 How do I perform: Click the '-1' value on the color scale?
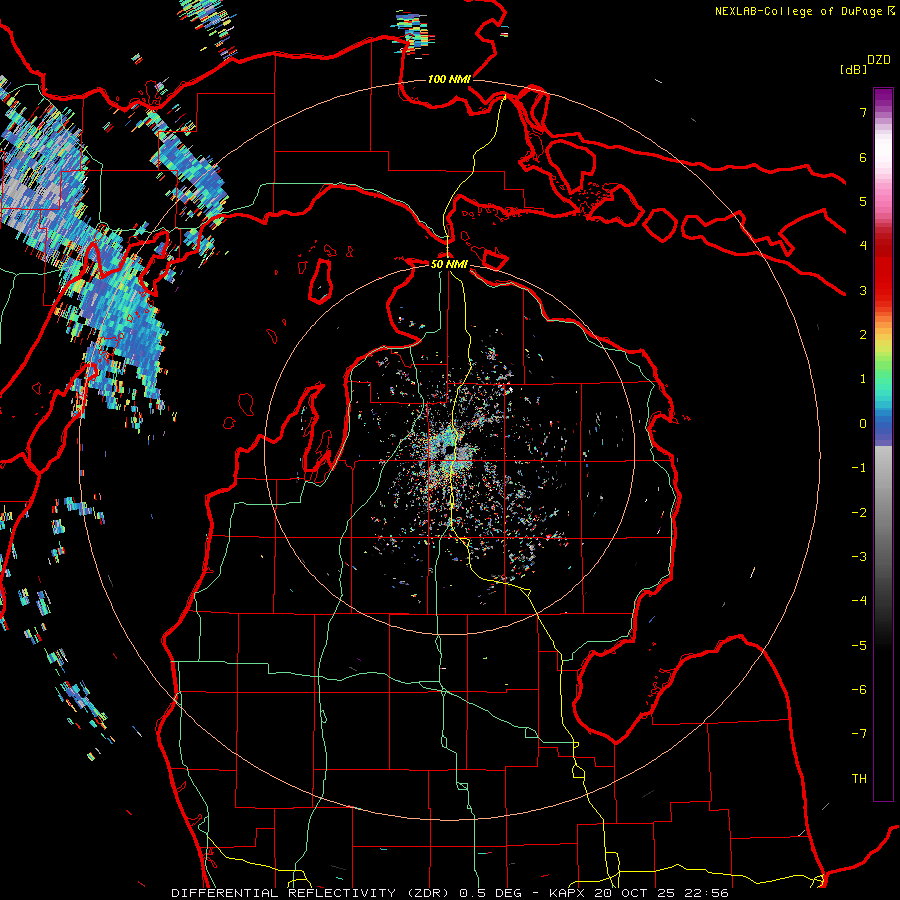(859, 468)
